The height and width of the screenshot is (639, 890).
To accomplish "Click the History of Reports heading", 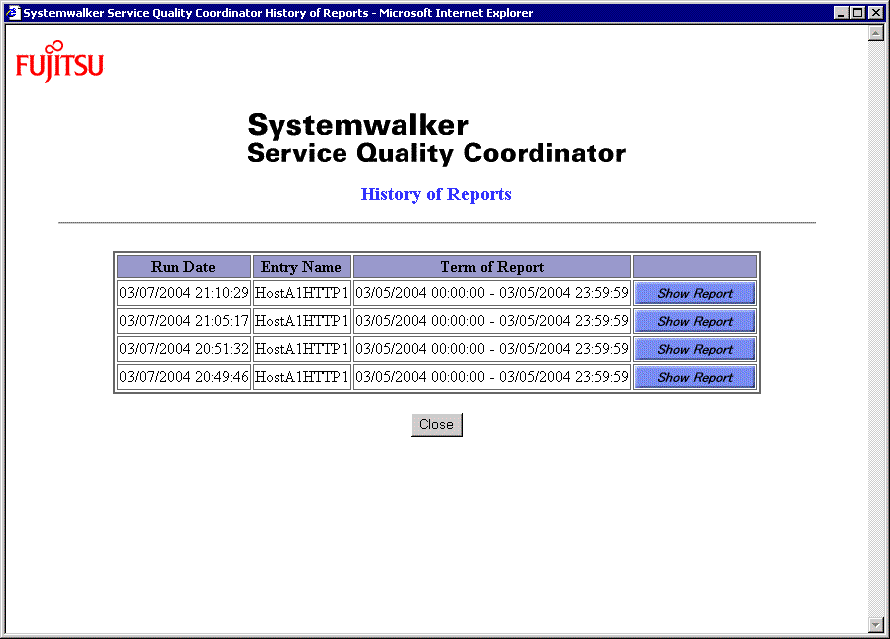I will (436, 194).
